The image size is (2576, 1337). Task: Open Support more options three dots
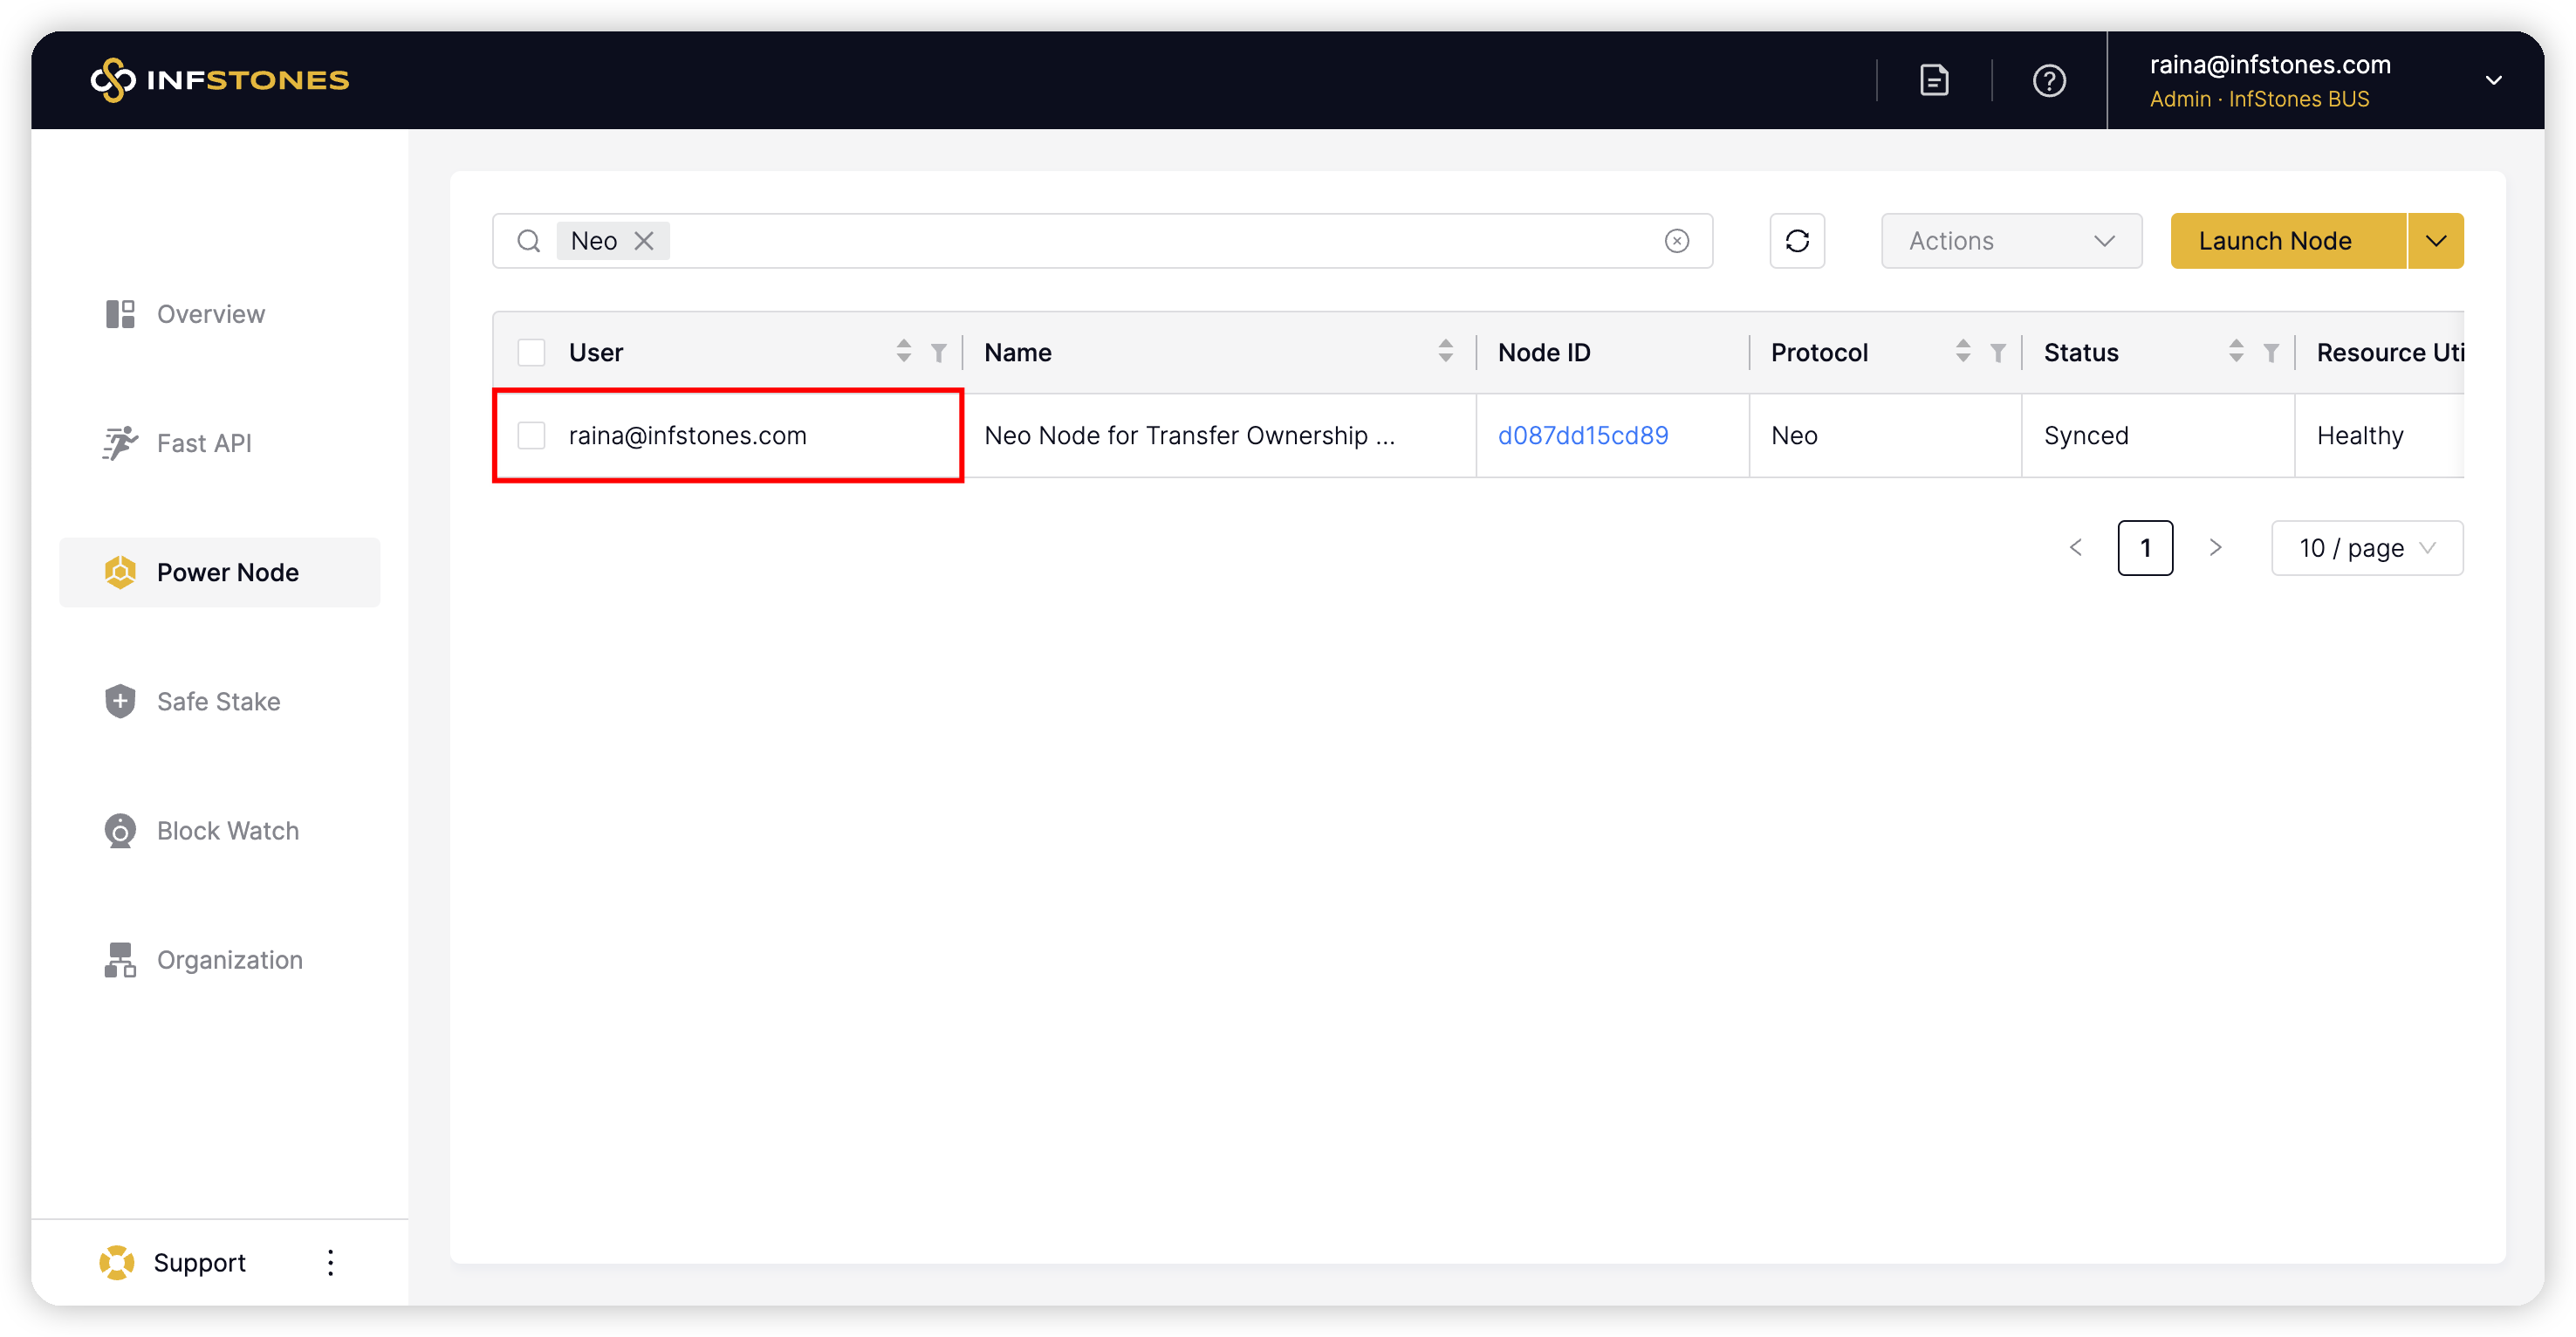331,1262
